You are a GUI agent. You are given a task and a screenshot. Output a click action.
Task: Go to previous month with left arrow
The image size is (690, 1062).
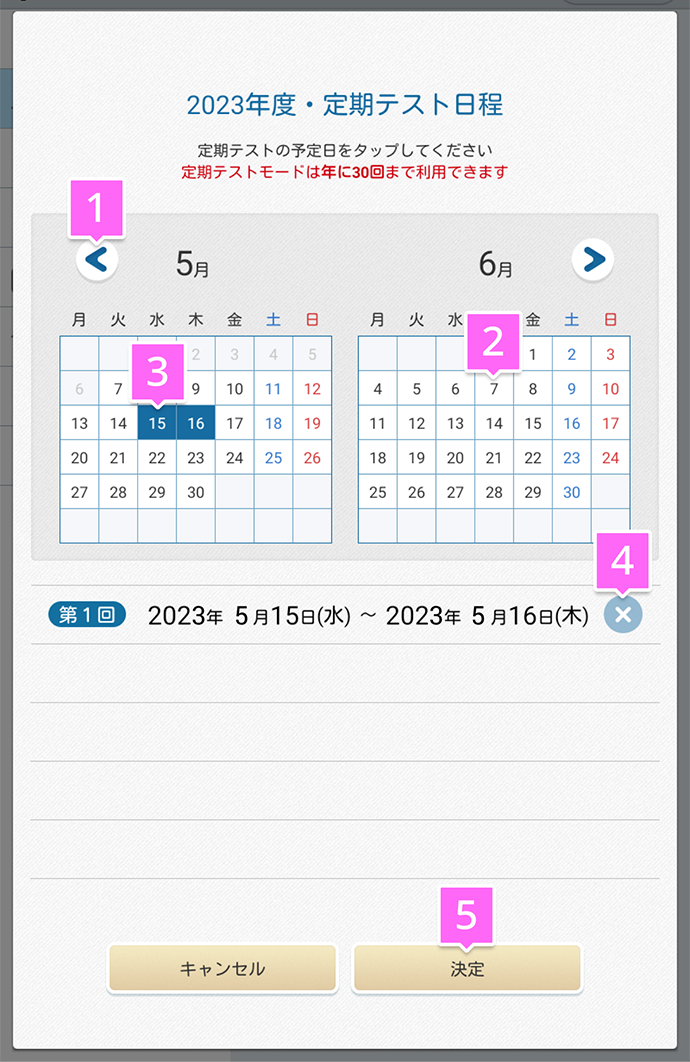(97, 260)
